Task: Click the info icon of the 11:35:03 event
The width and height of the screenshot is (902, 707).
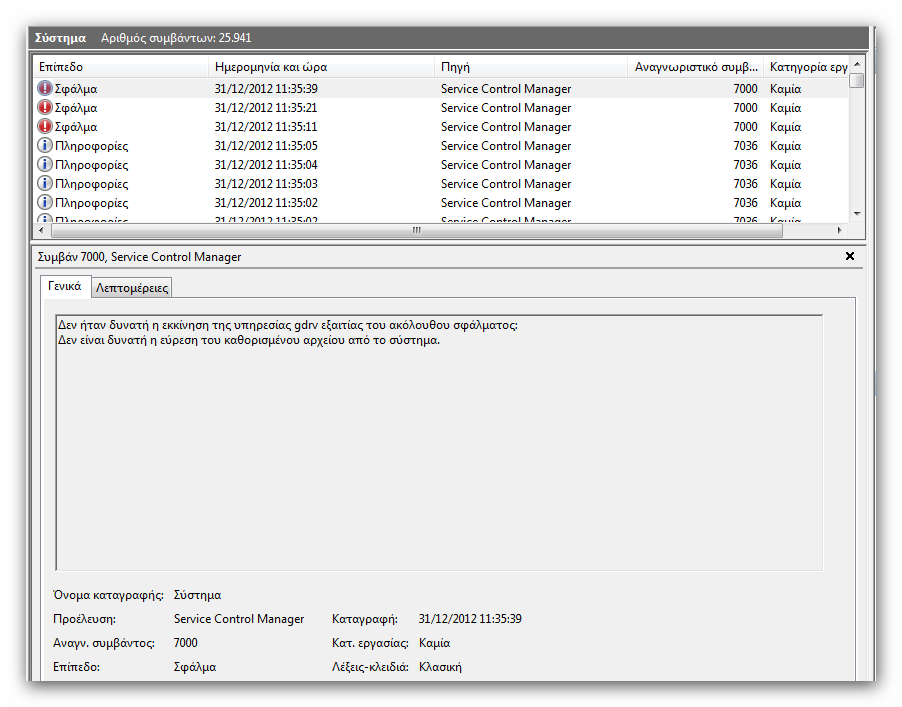Action: pyautogui.click(x=45, y=184)
